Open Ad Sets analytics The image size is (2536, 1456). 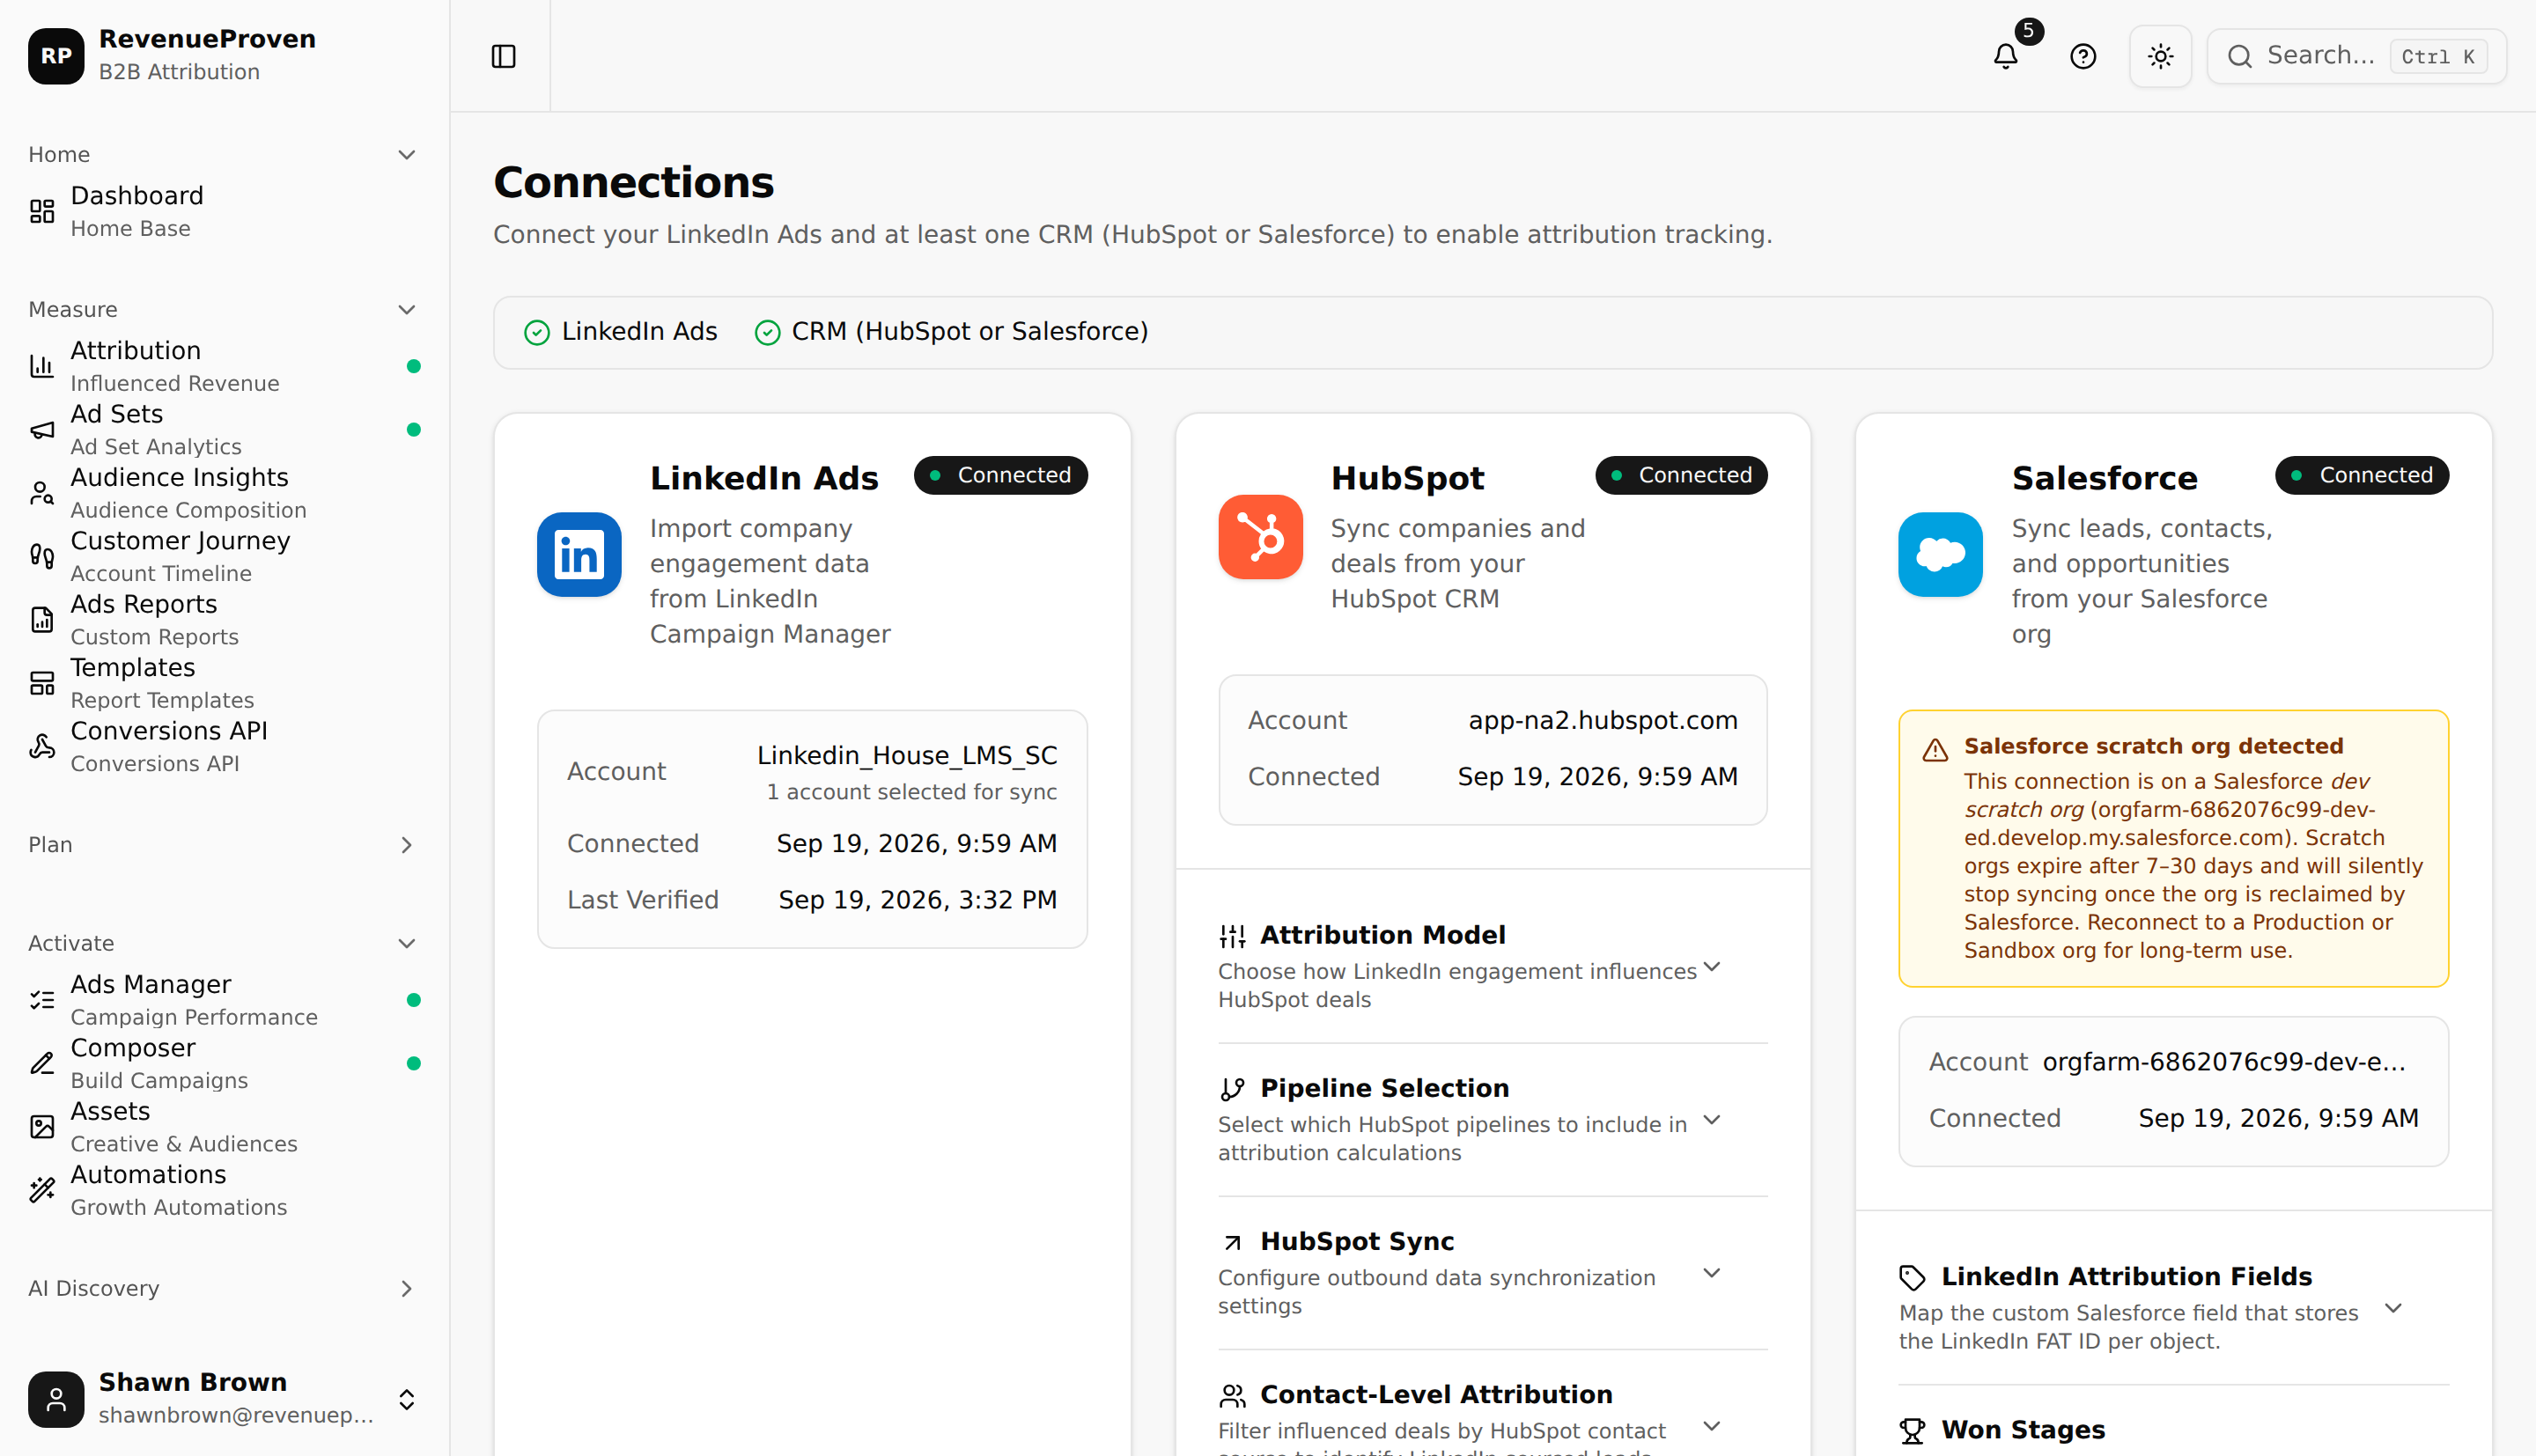click(x=225, y=429)
